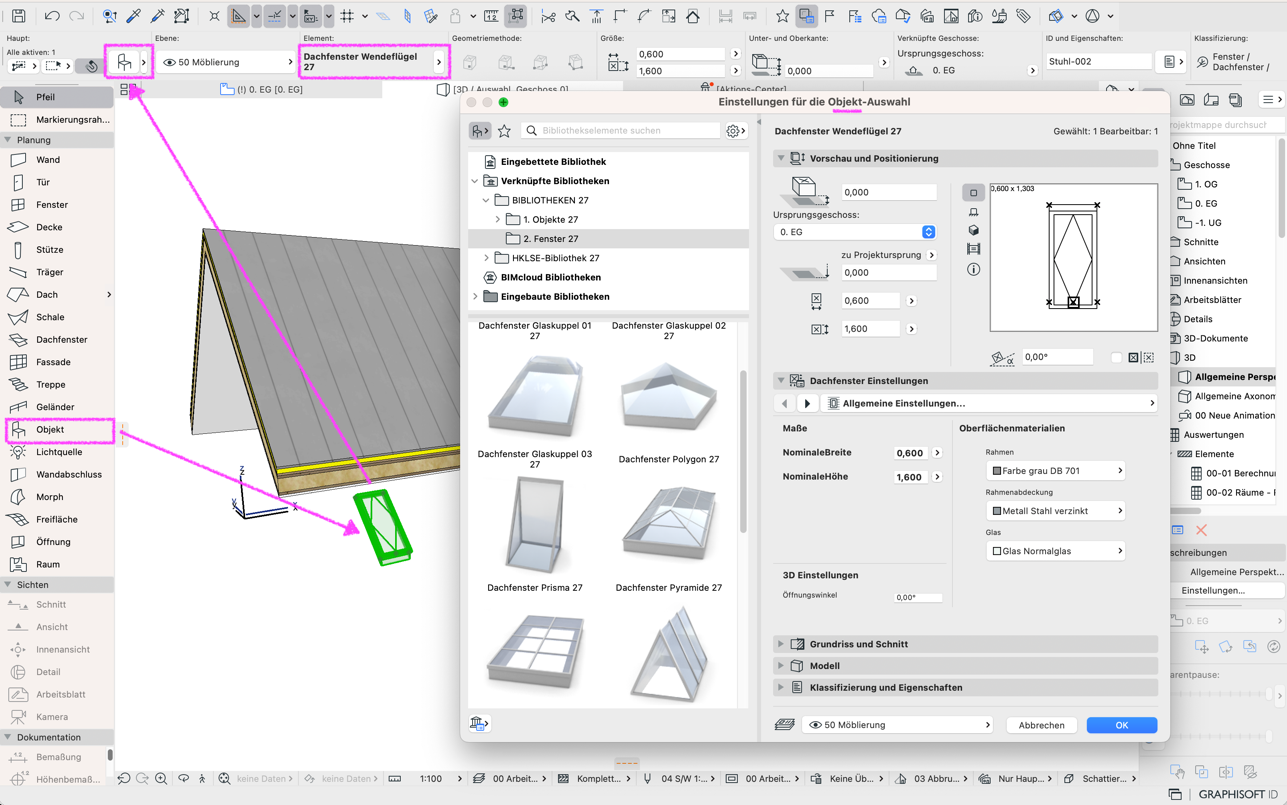Expand Klassifizierung und Eigenschaften panel
Image resolution: width=1287 pixels, height=805 pixels.
pos(780,688)
